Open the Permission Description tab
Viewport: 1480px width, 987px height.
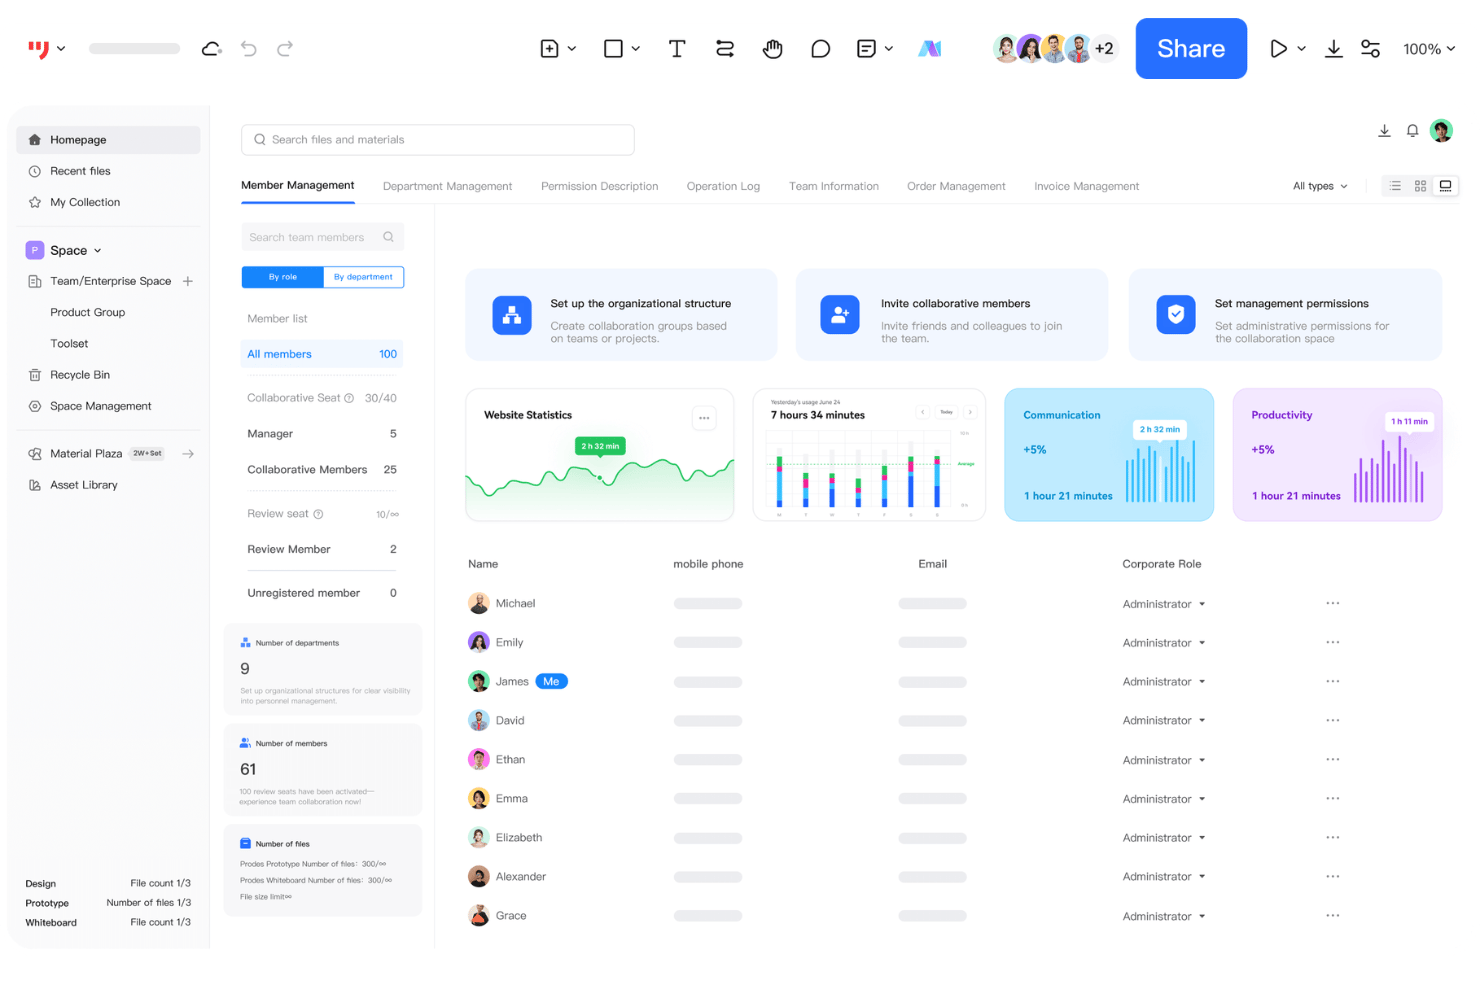coord(600,186)
